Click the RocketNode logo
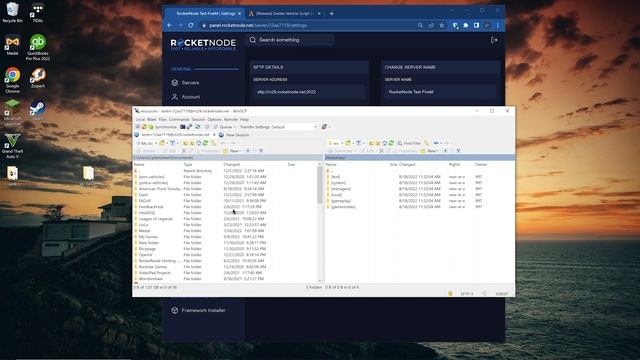 click(203, 44)
